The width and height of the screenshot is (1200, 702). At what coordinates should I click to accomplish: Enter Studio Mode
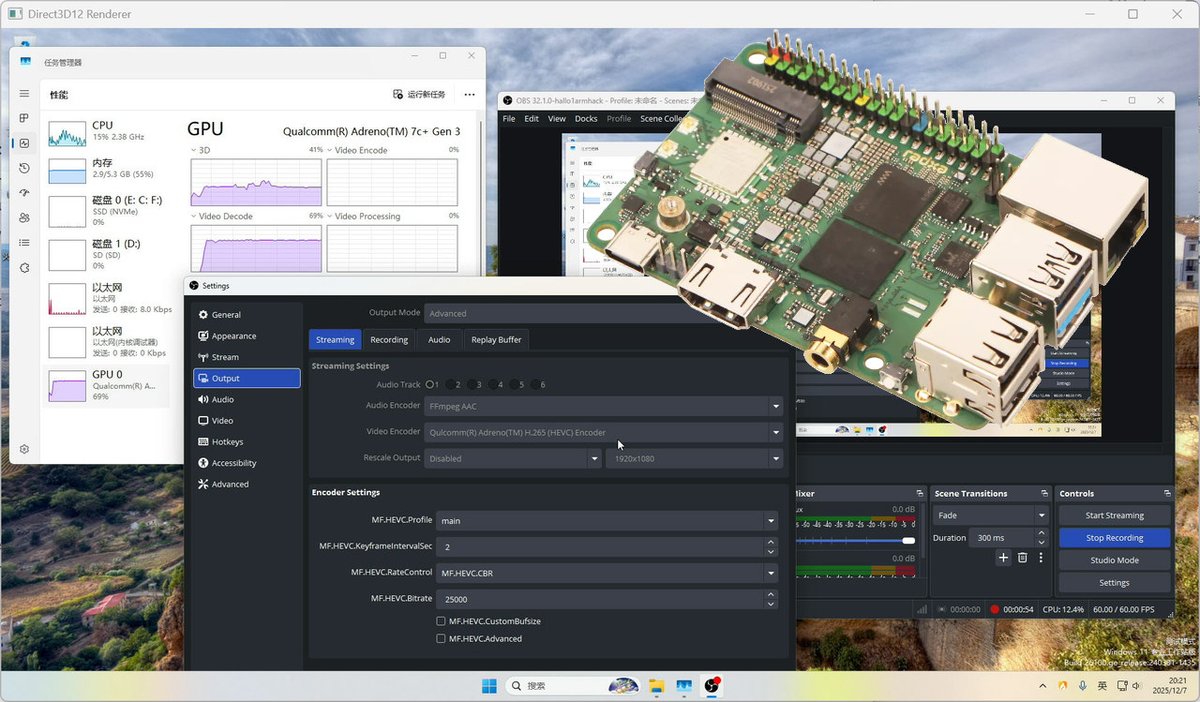point(1114,560)
